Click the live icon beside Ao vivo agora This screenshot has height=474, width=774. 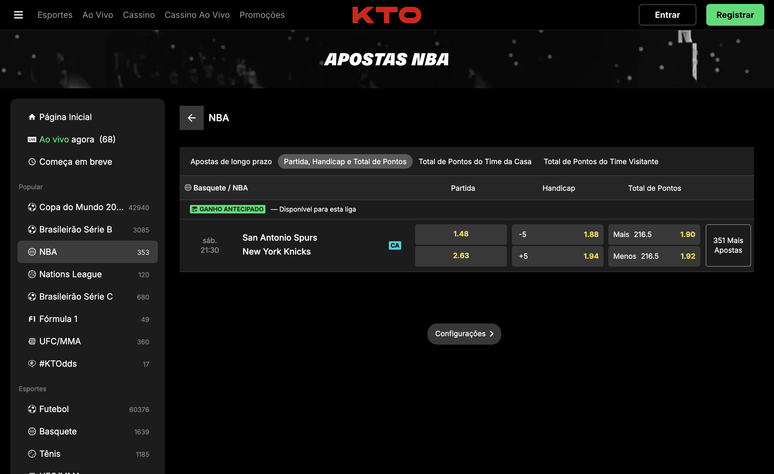32,140
